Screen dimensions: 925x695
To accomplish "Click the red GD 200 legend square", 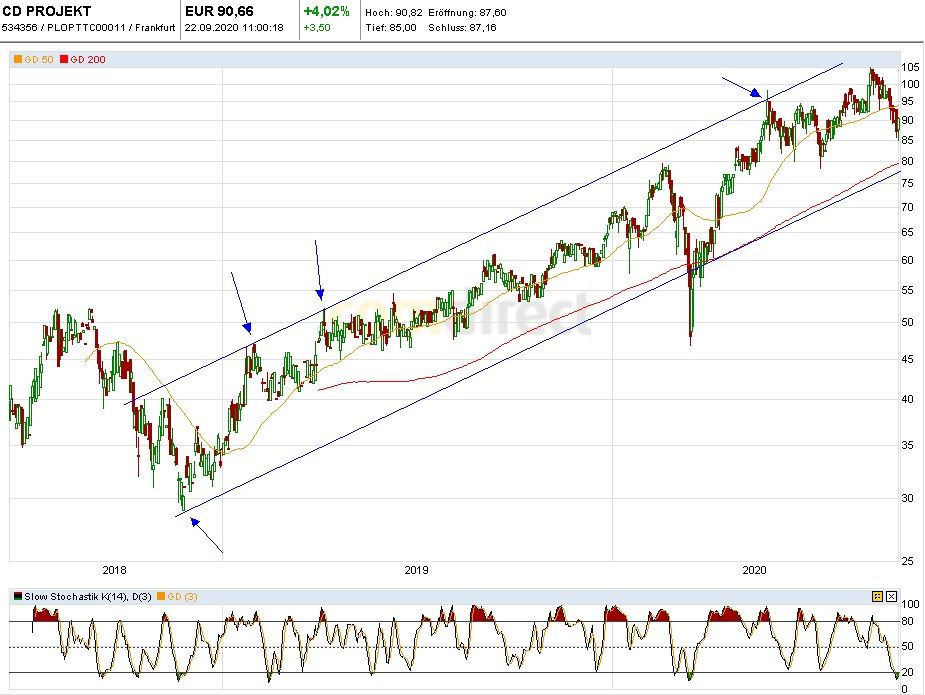I will point(63,60).
